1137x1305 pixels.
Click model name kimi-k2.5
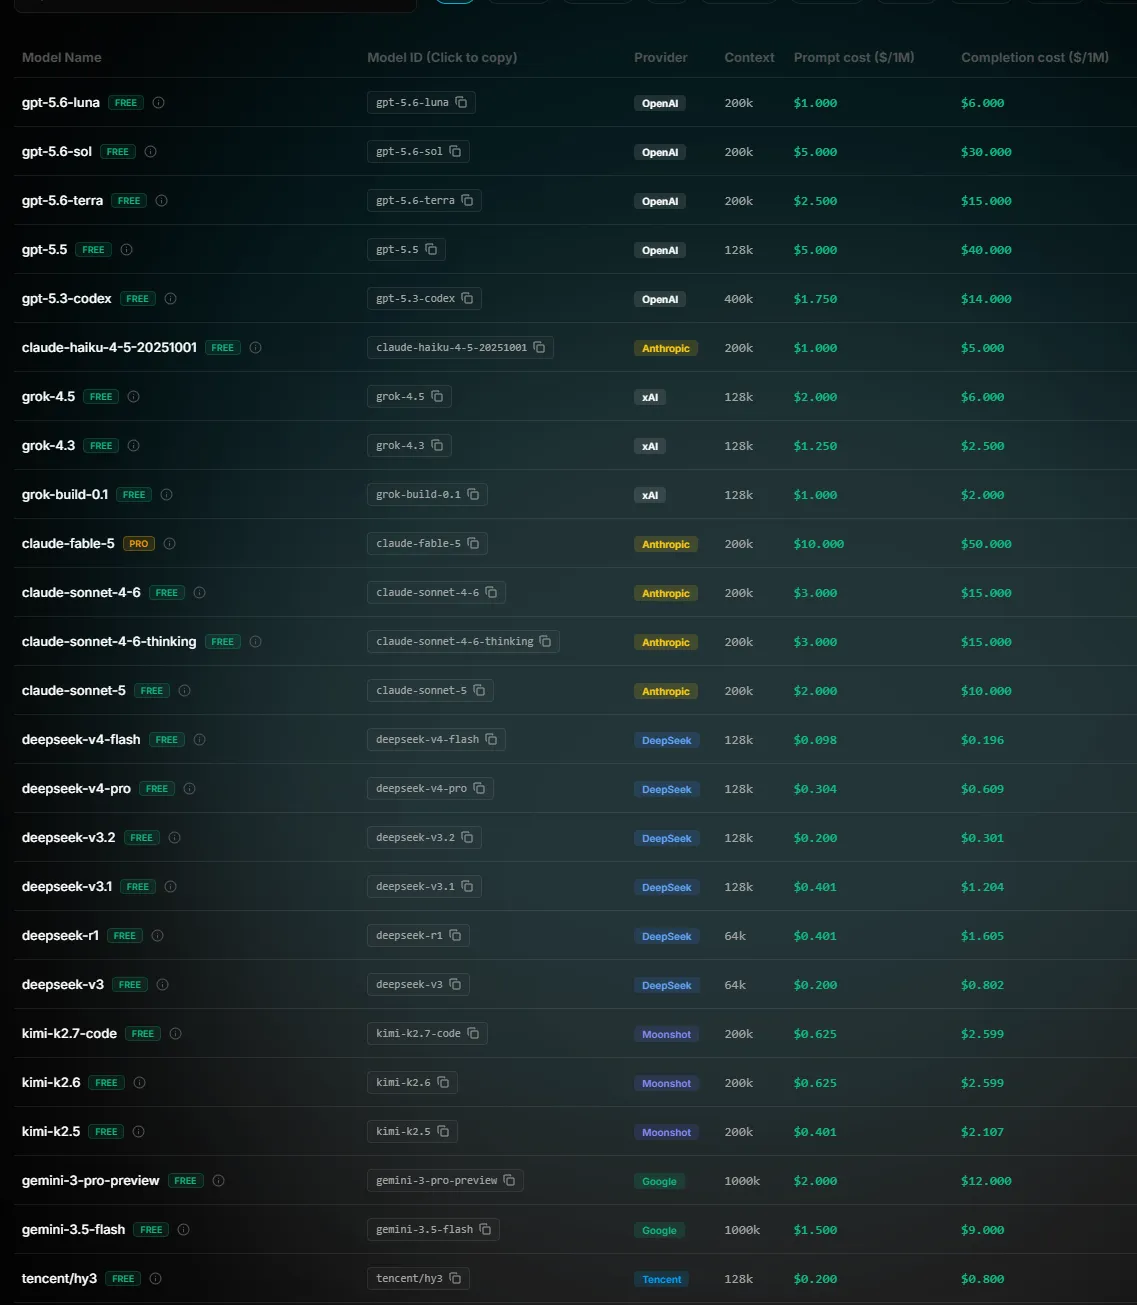click(51, 1132)
